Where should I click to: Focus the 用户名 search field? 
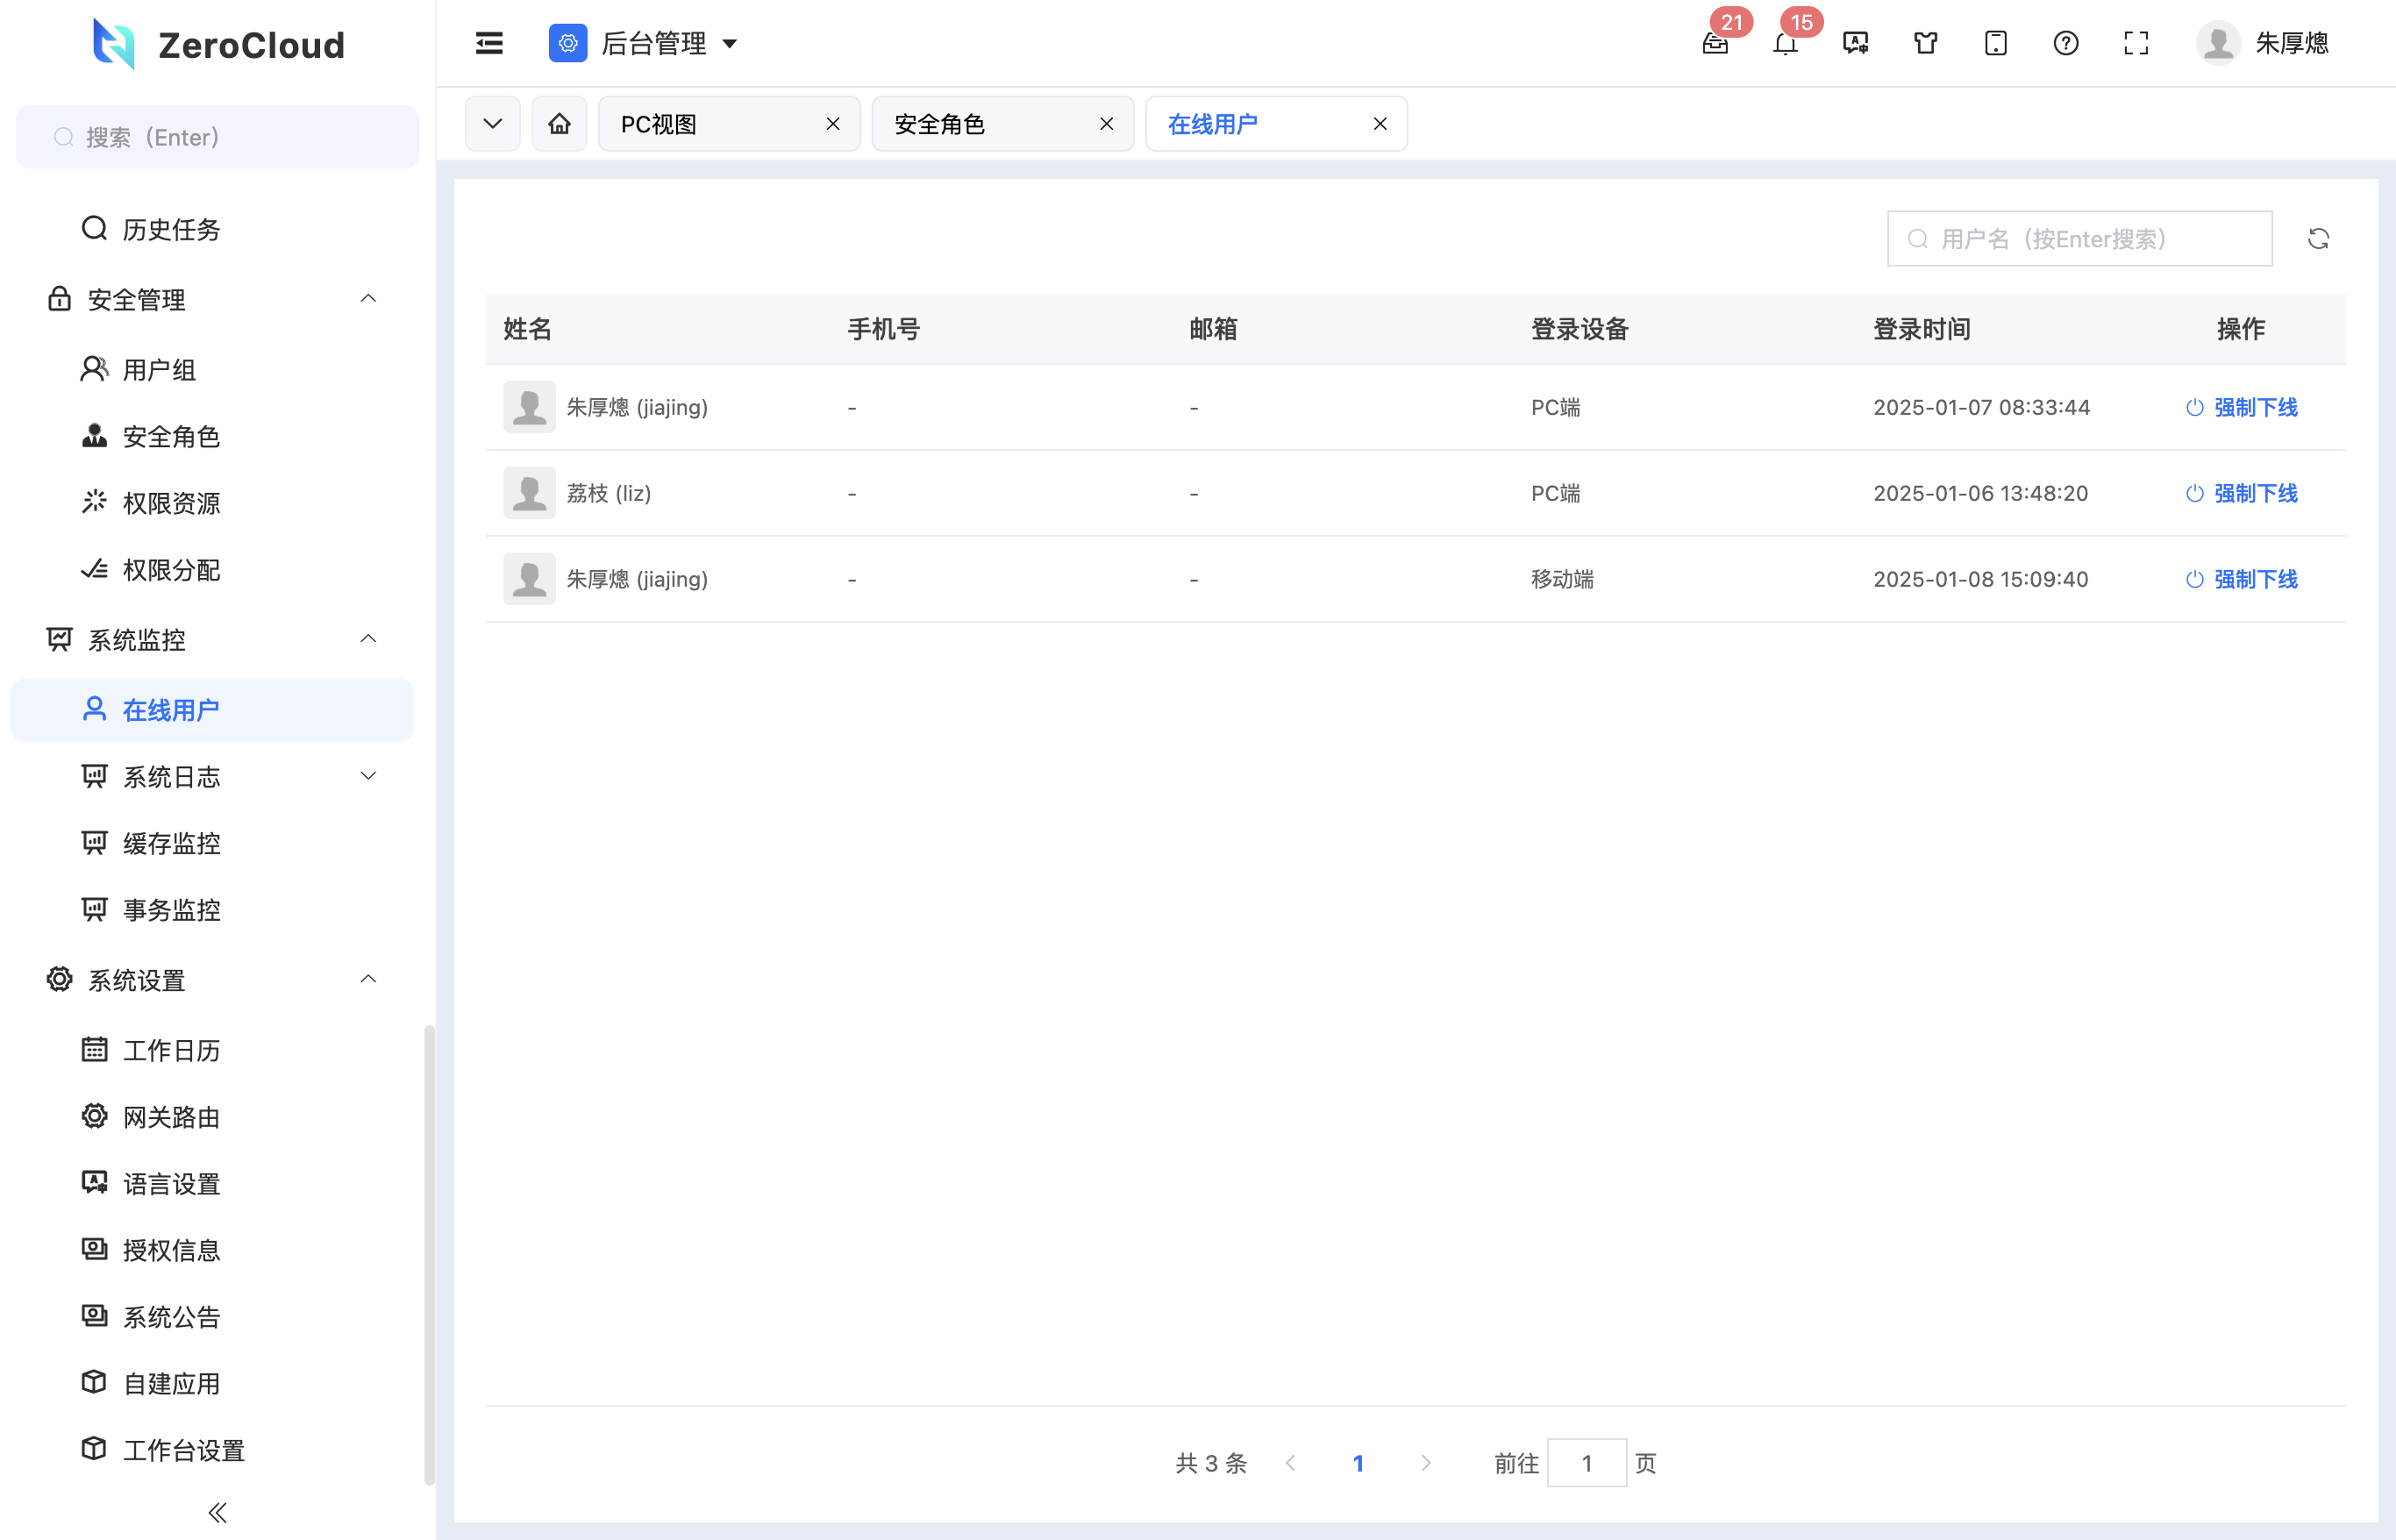[x=2079, y=239]
